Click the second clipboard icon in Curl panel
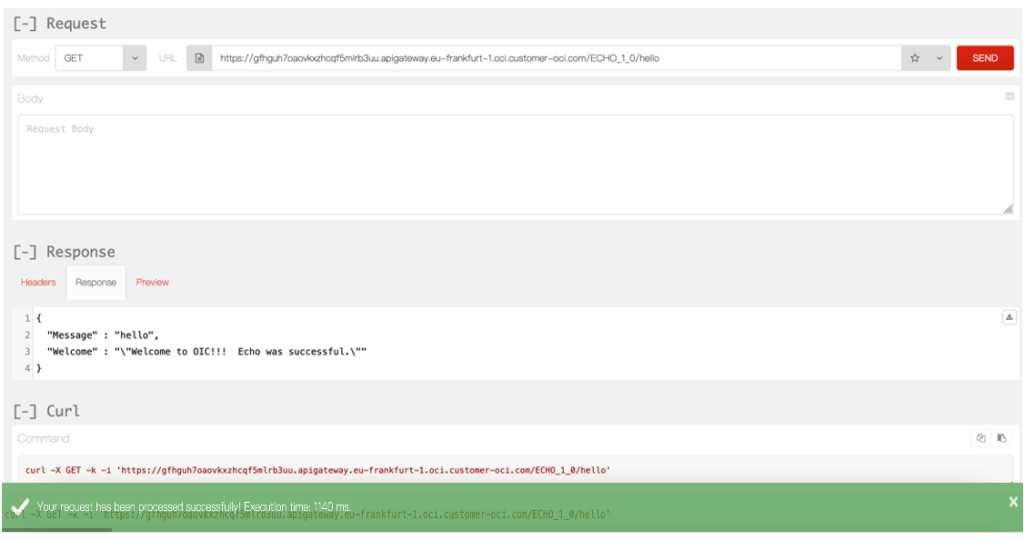Screen dimensions: 1024x540 pos(1001,438)
